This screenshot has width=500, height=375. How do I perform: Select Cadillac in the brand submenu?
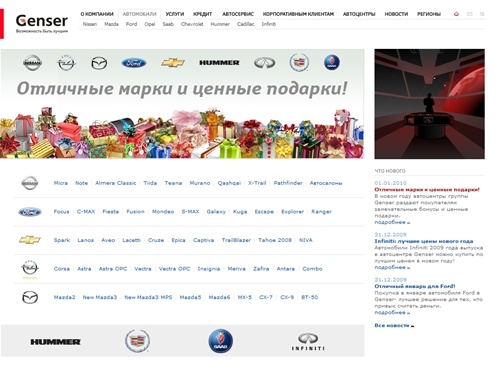click(x=246, y=24)
